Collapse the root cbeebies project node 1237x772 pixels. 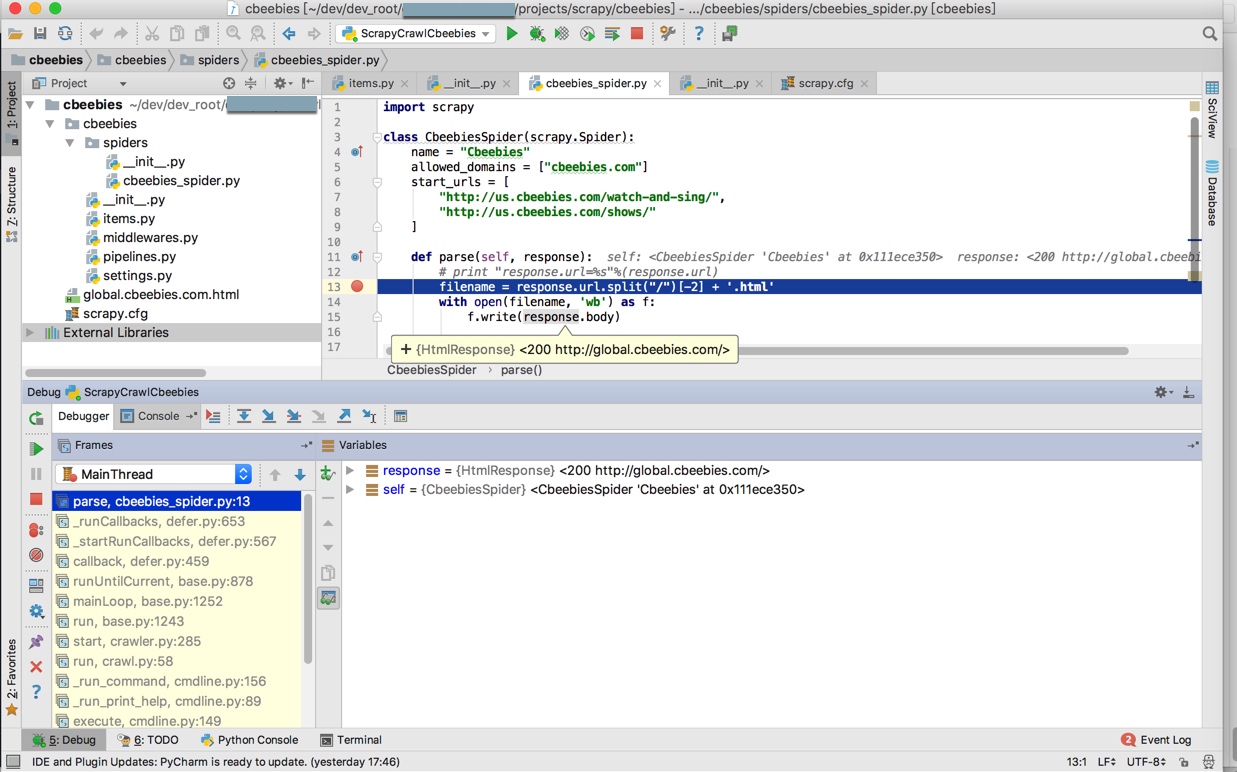pyautogui.click(x=30, y=105)
